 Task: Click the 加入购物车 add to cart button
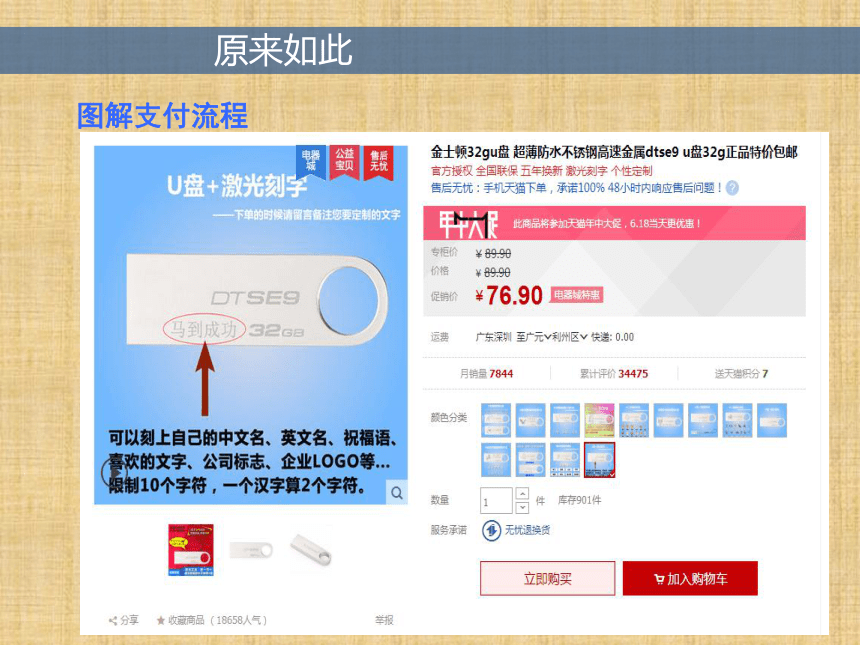click(x=690, y=578)
